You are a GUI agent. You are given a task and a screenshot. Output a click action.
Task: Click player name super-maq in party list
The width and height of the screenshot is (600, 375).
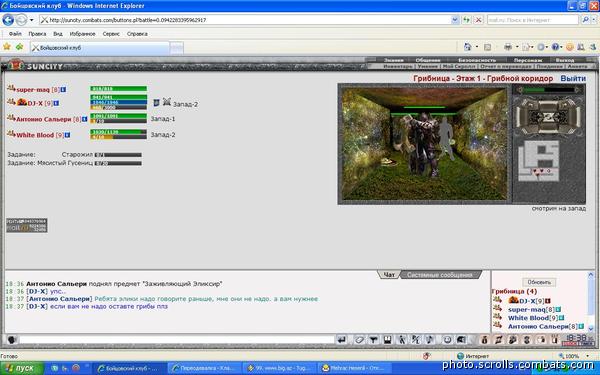click(x=33, y=90)
